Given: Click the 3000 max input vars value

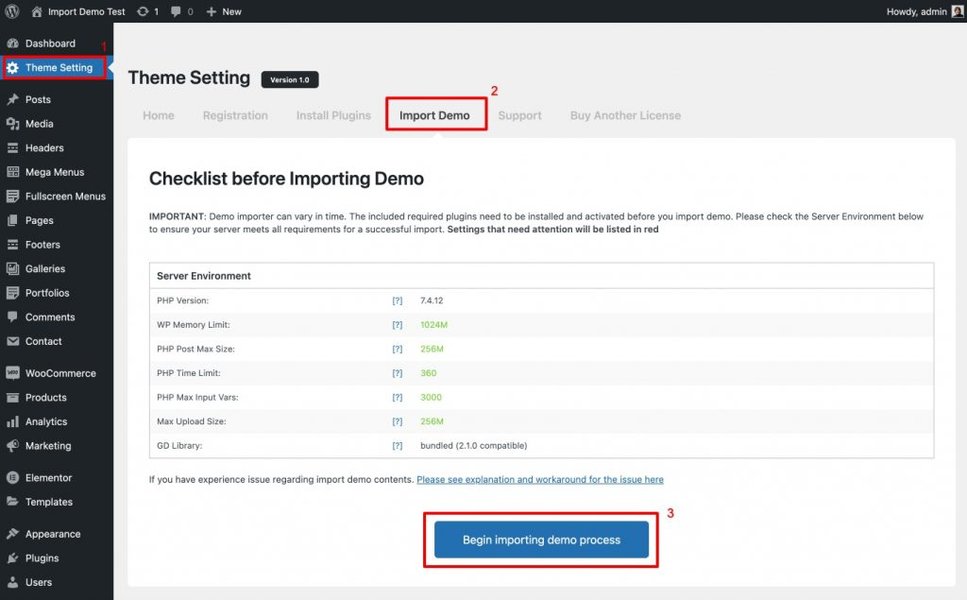Looking at the screenshot, I should pyautogui.click(x=431, y=398).
